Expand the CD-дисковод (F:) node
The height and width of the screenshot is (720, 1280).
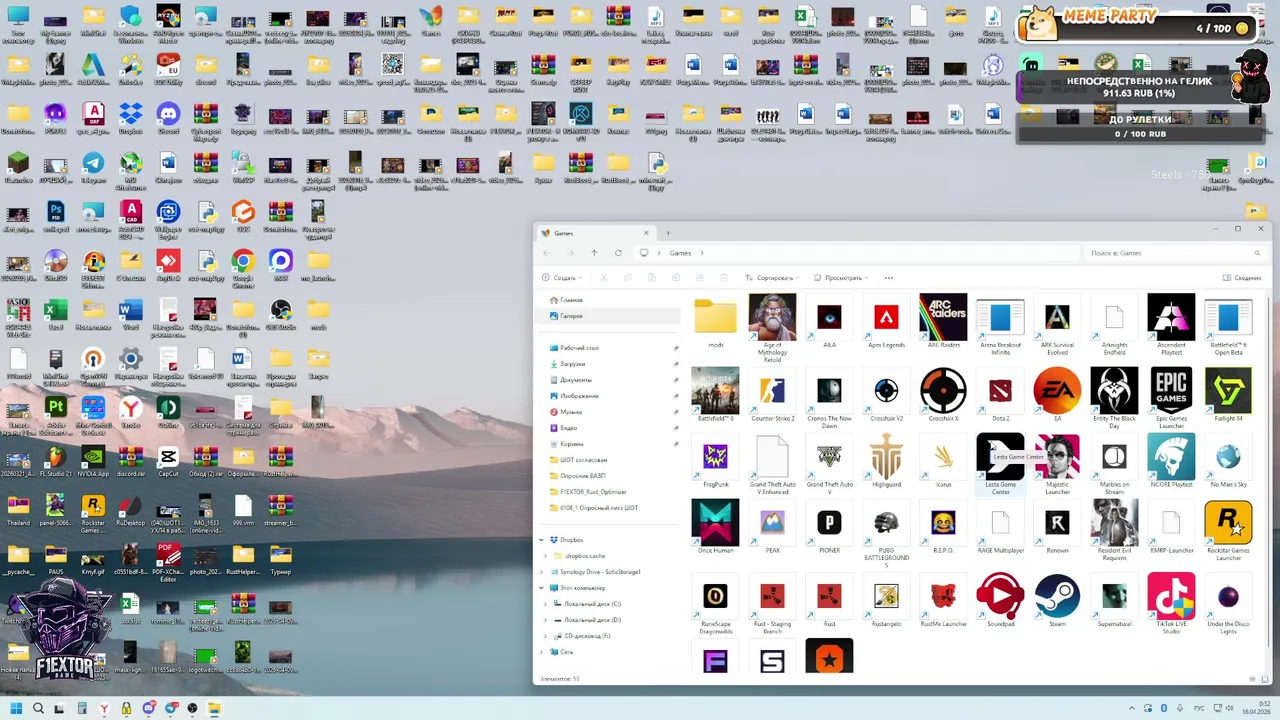pos(545,636)
